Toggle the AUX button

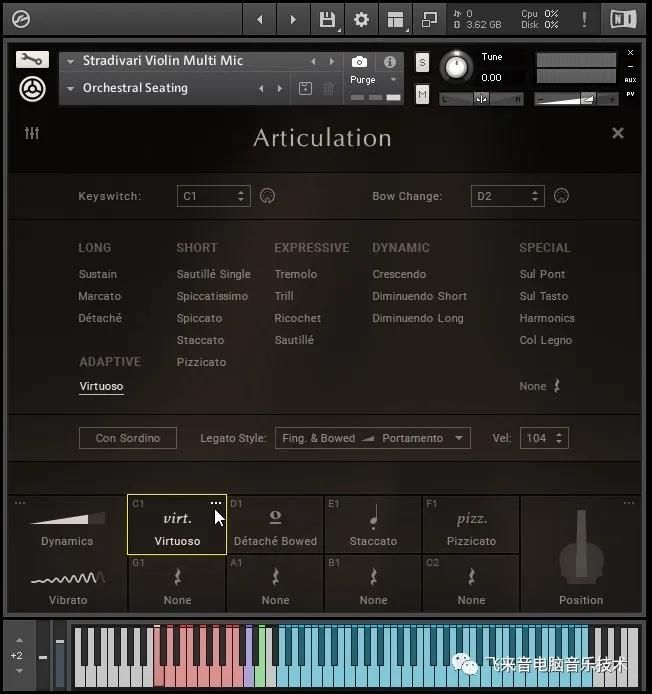[x=630, y=80]
